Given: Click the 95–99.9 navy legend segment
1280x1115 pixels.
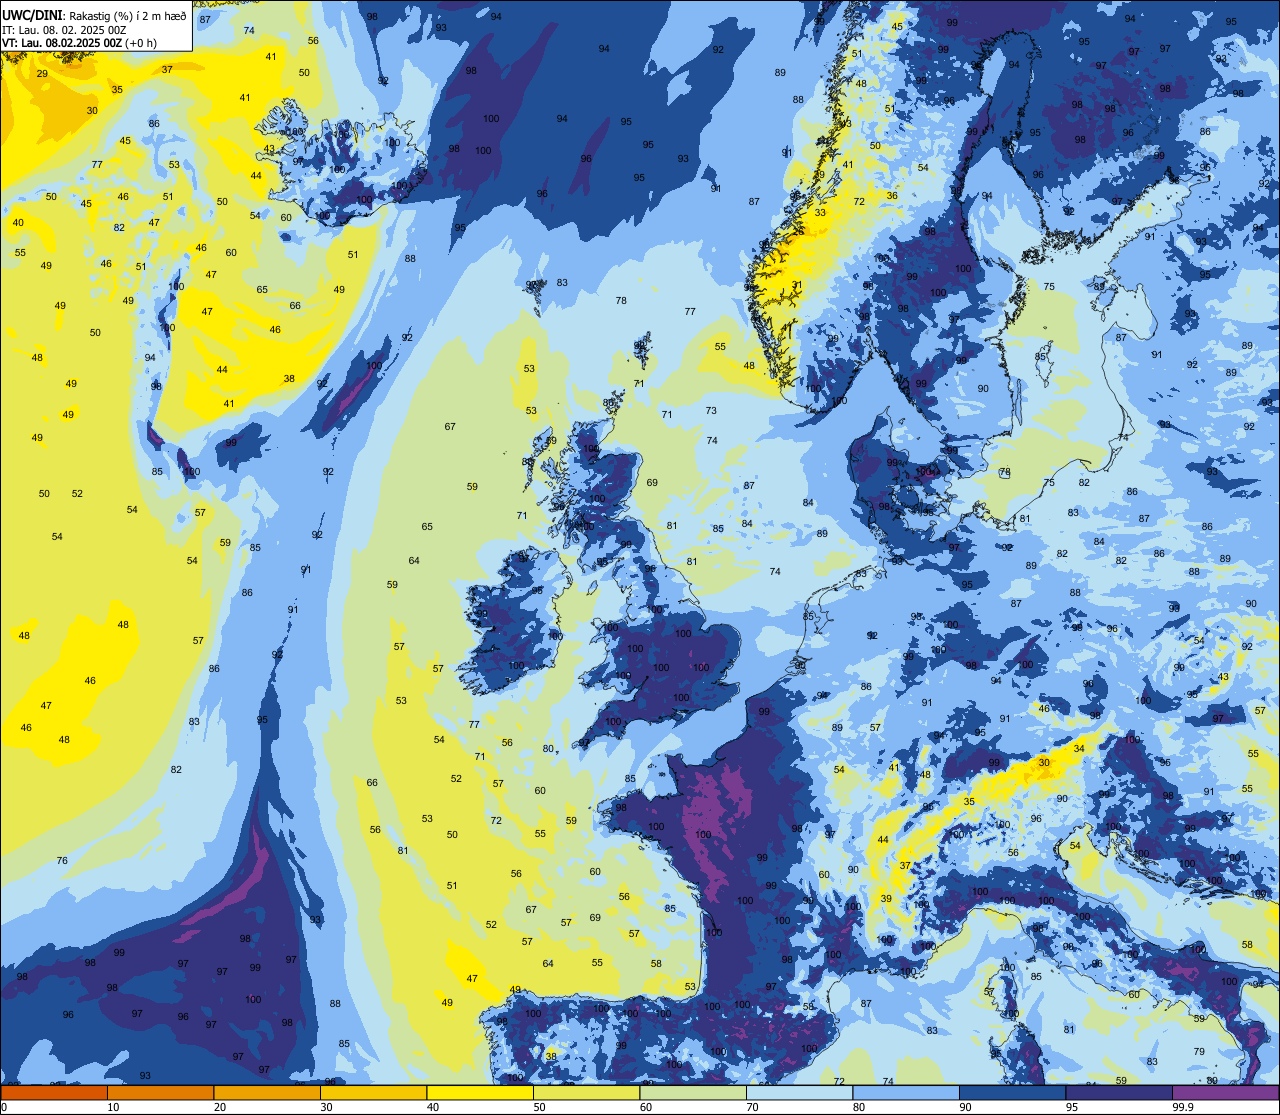Looking at the screenshot, I should (1119, 1092).
